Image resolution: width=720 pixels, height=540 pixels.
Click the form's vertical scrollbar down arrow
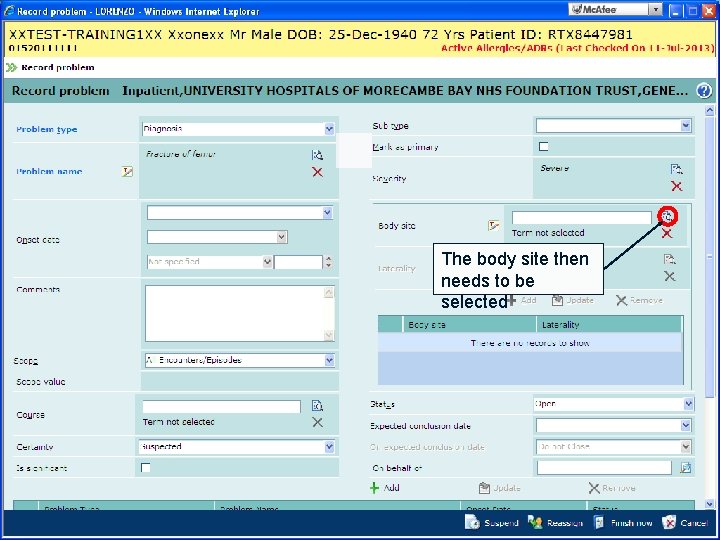(x=709, y=504)
